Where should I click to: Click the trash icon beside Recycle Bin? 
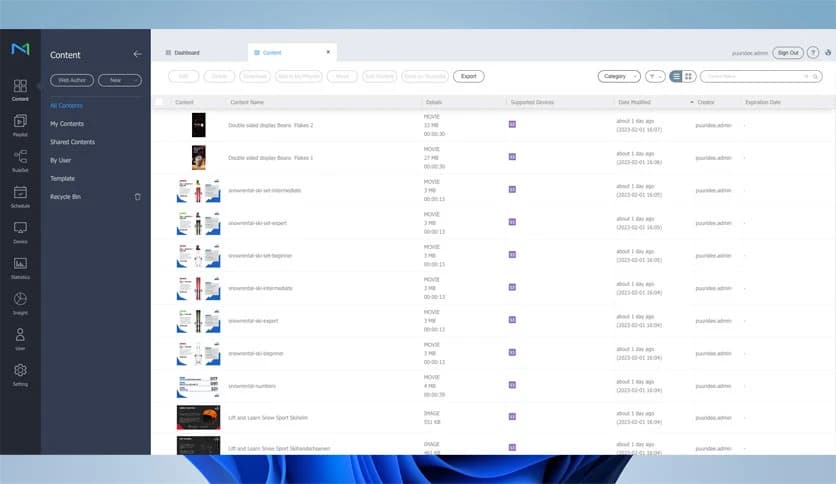point(138,197)
